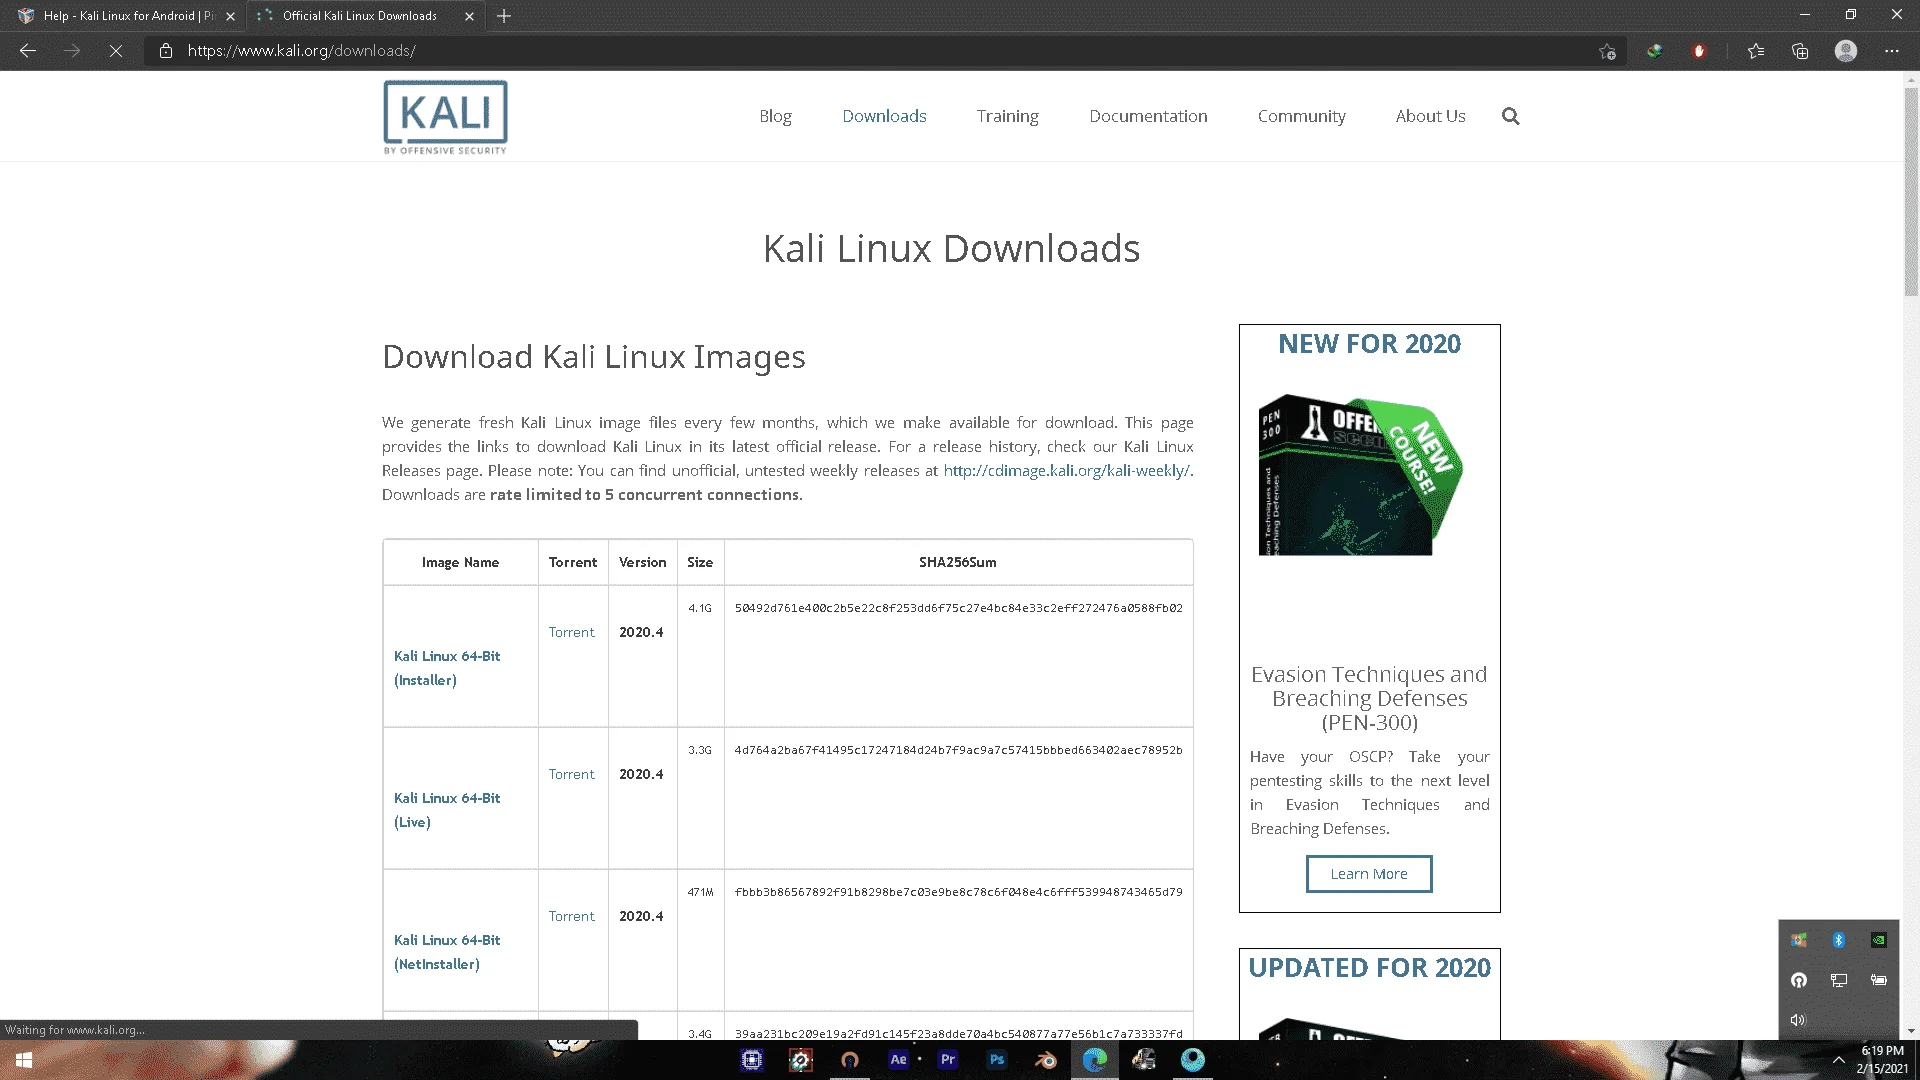Click the OpenVPN tray icon
The image size is (1920, 1080).
pyautogui.click(x=1798, y=980)
